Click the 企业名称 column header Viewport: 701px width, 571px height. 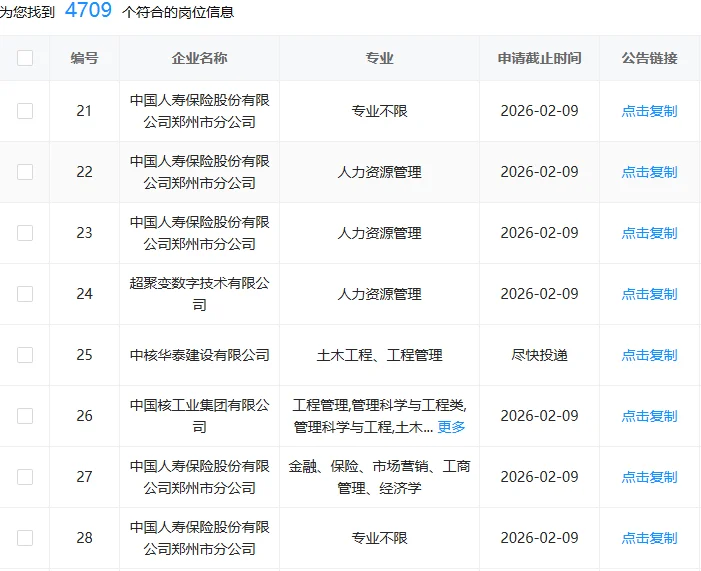click(x=199, y=58)
